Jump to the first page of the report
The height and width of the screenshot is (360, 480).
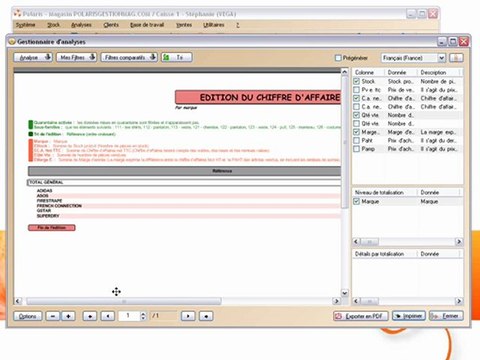pos(90,316)
